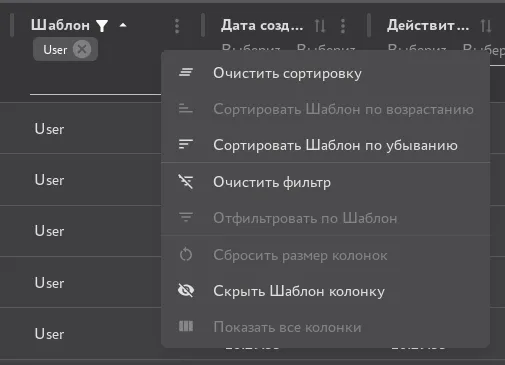Click the Действит... column header
This screenshot has height=365, width=505.
(428, 25)
